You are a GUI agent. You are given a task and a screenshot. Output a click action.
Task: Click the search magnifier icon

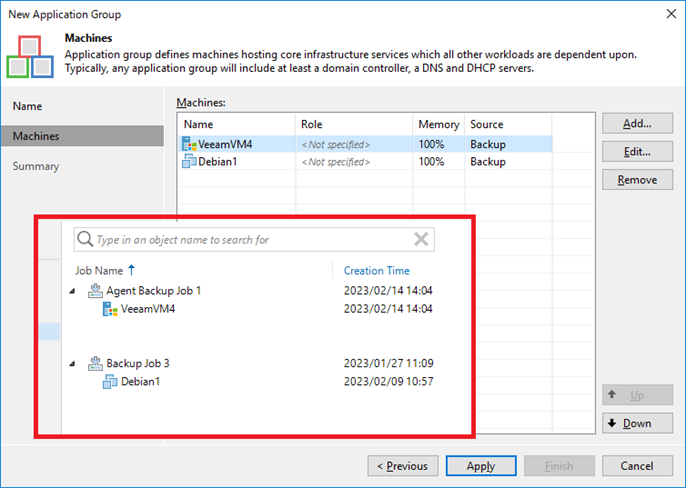pyautogui.click(x=85, y=239)
